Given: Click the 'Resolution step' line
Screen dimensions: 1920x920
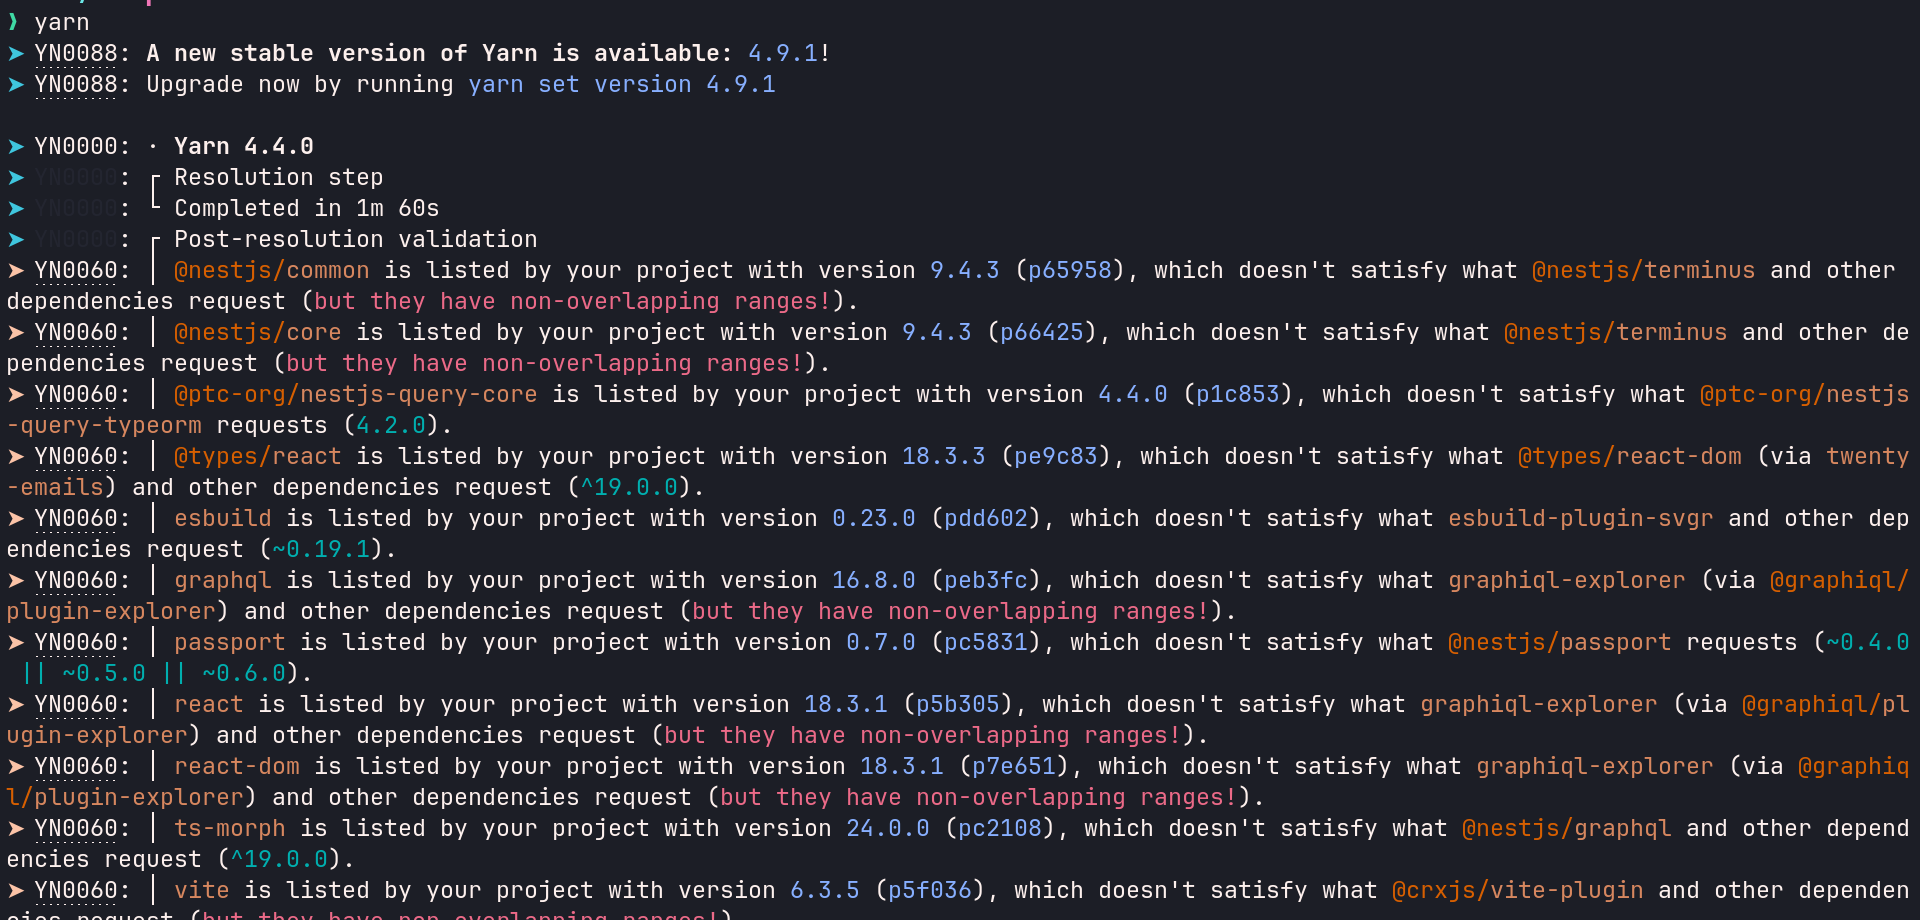Looking at the screenshot, I should 279,177.
